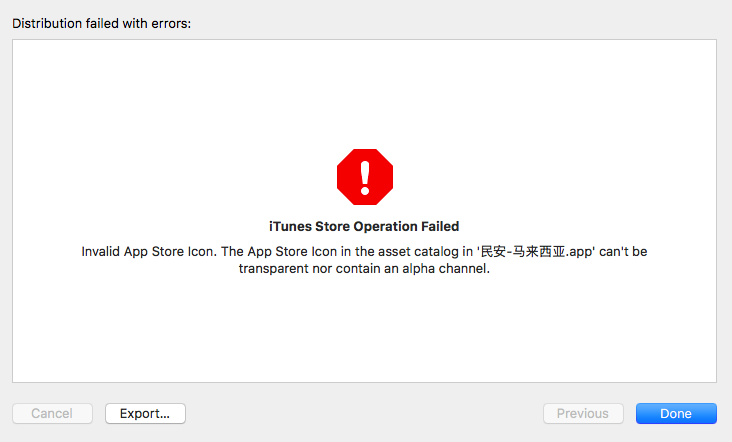Click the Export... button
Image resolution: width=732 pixels, height=442 pixels.
(145, 413)
